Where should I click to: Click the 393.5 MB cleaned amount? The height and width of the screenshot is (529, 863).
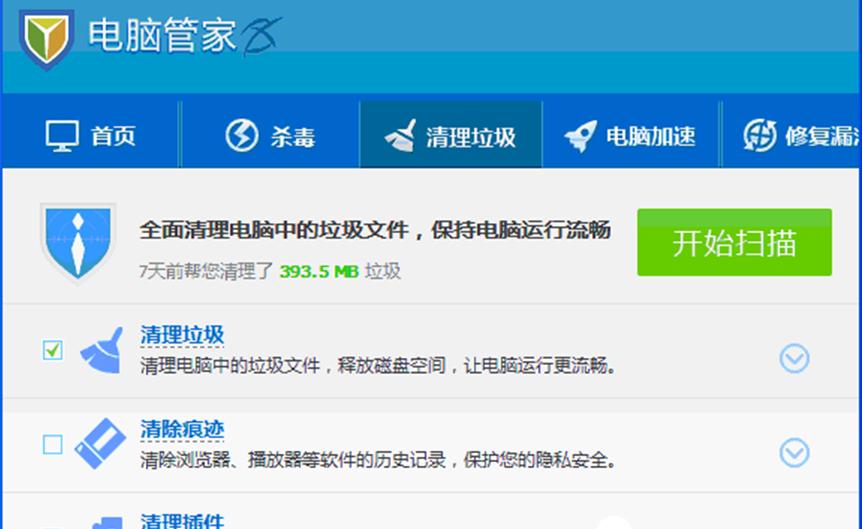(319, 271)
